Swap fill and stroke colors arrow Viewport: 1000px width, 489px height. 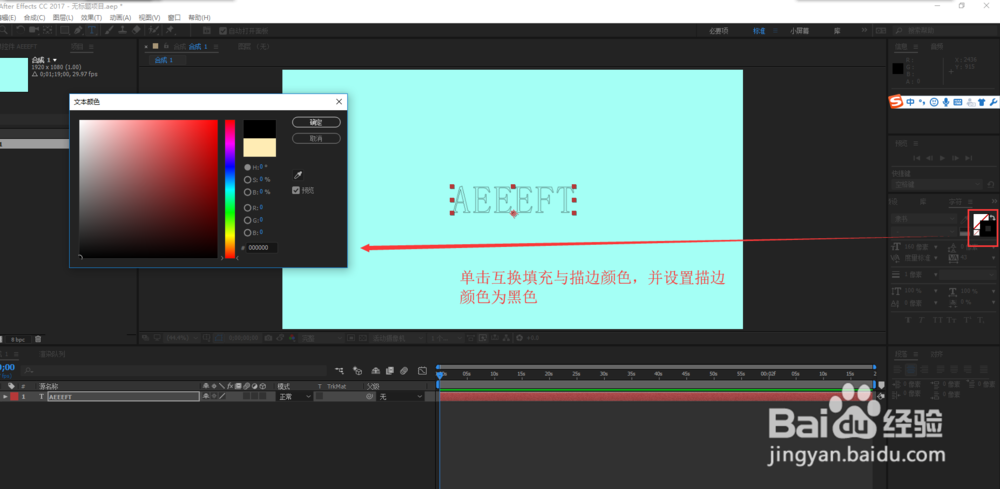point(993,217)
